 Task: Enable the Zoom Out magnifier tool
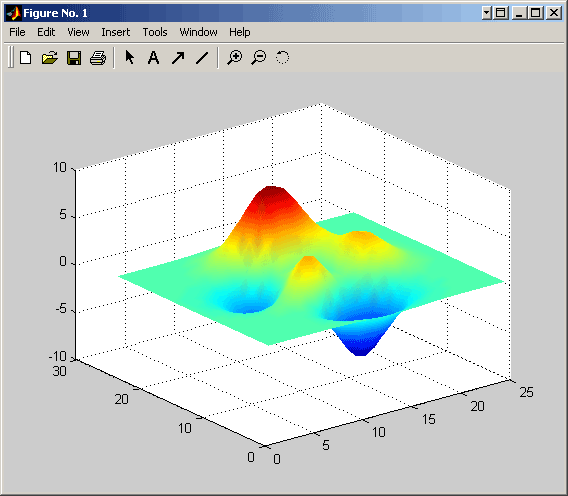tap(259, 58)
